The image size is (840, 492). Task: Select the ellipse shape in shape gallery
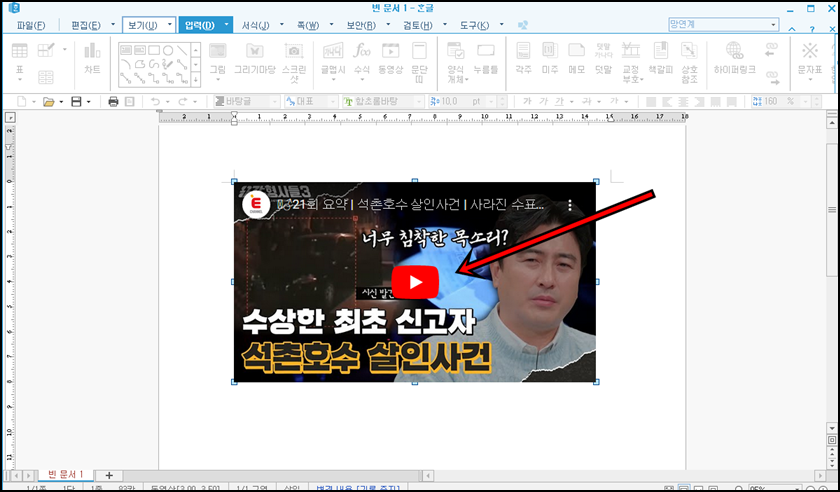[168, 50]
